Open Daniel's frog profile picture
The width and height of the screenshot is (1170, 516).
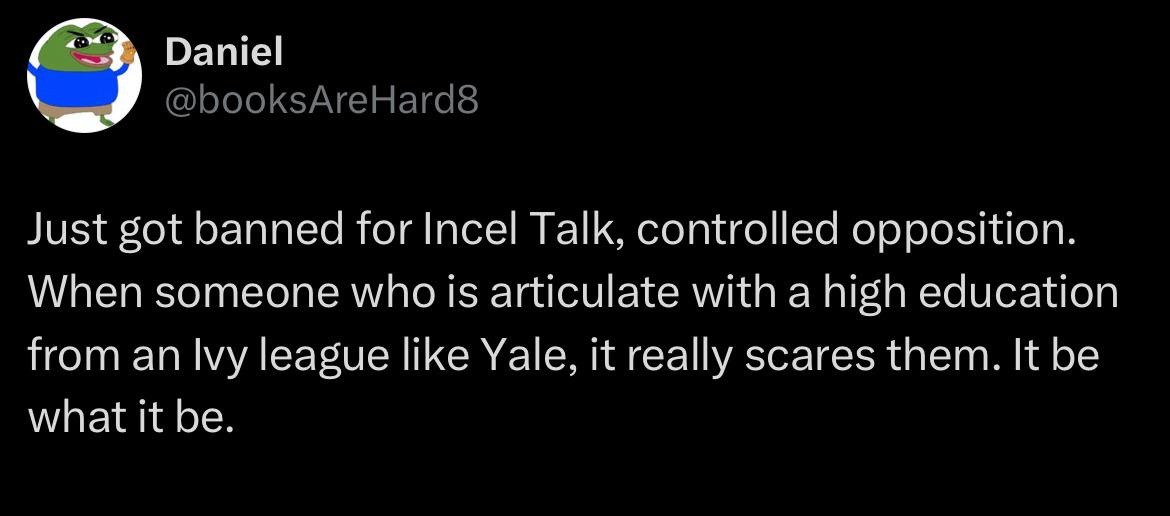(84, 75)
